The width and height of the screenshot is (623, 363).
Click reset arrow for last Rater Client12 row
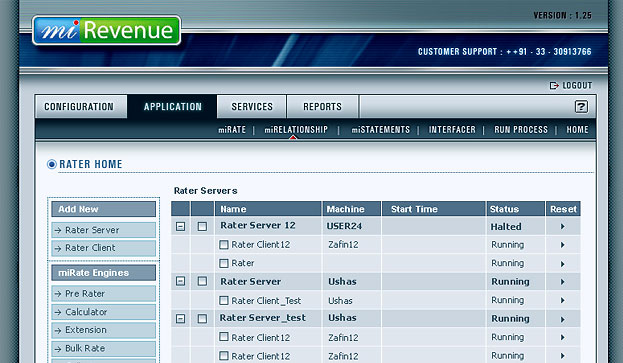(563, 356)
